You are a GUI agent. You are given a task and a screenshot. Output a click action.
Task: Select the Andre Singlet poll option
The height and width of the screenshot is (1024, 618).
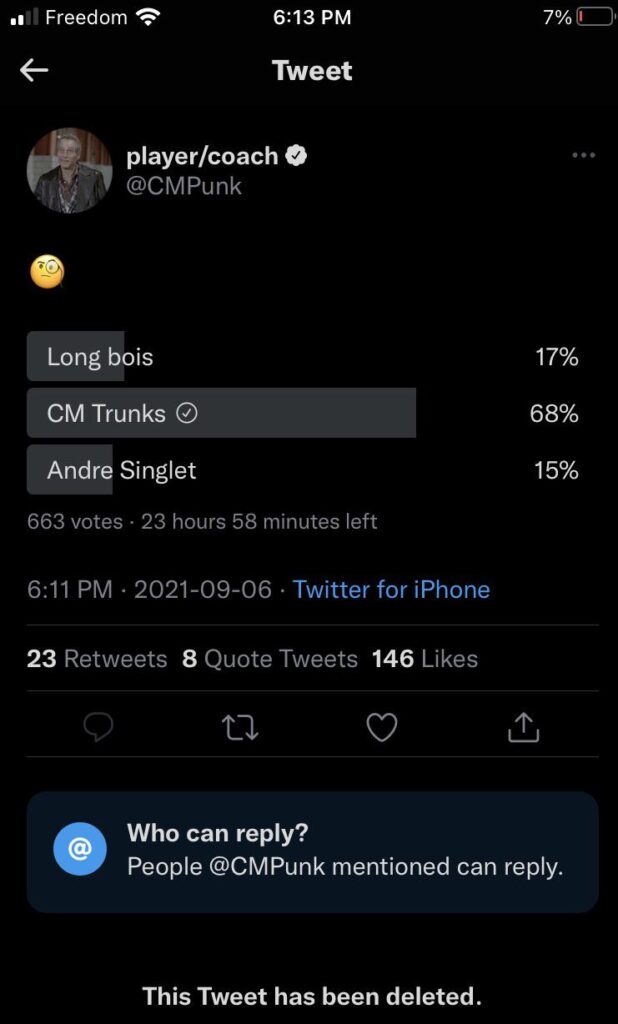pos(121,470)
